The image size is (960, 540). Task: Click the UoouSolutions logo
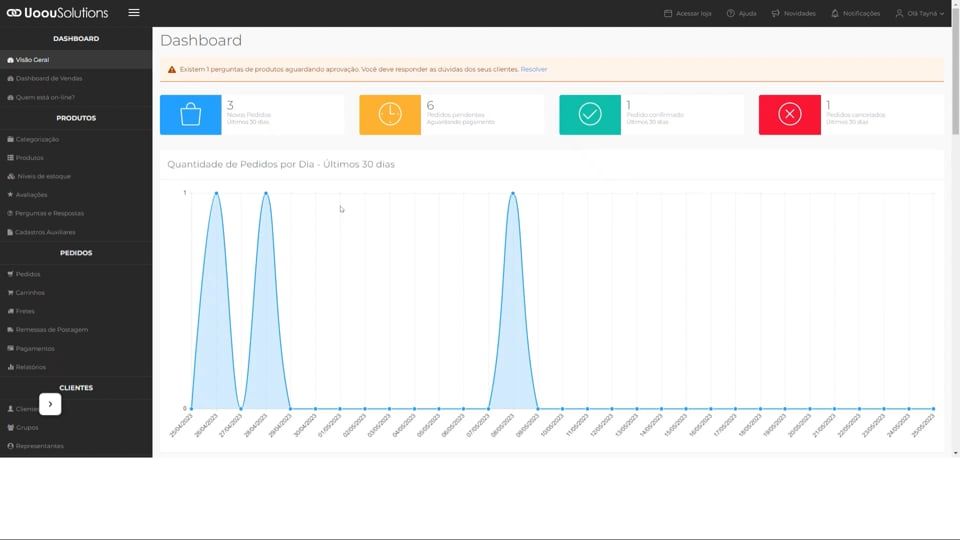(57, 13)
